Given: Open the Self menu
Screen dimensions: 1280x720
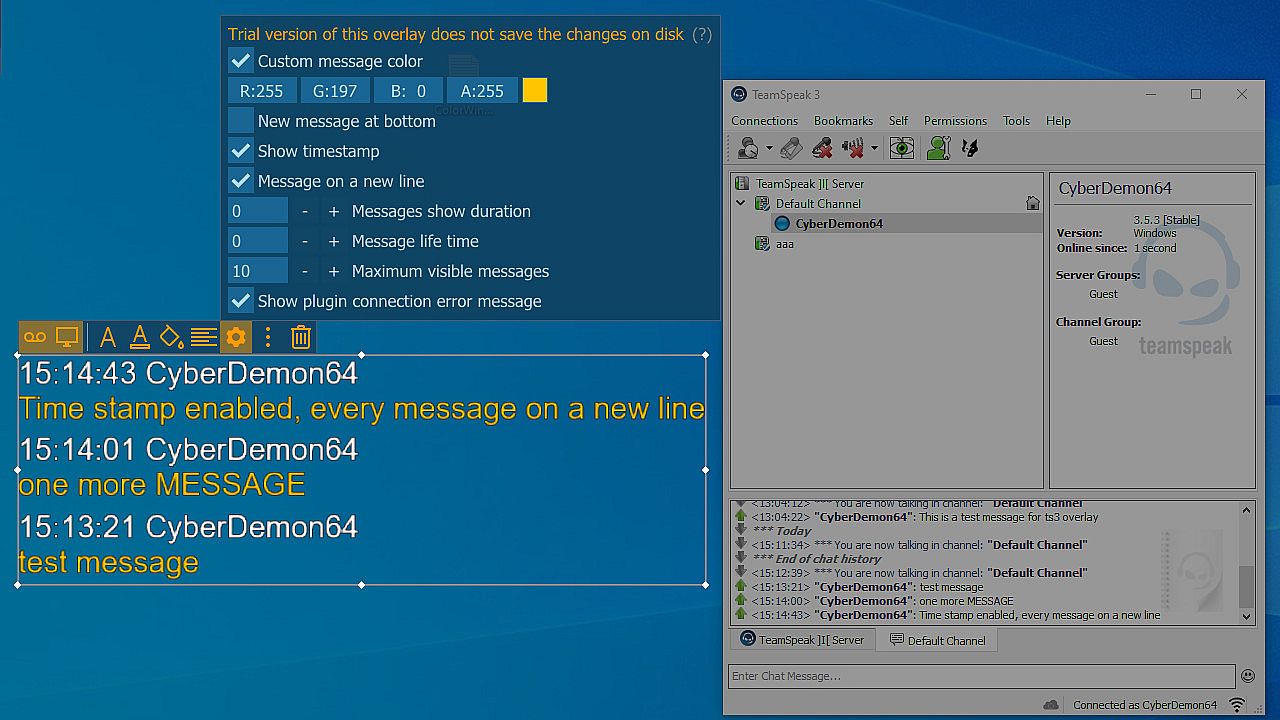Looking at the screenshot, I should [898, 121].
